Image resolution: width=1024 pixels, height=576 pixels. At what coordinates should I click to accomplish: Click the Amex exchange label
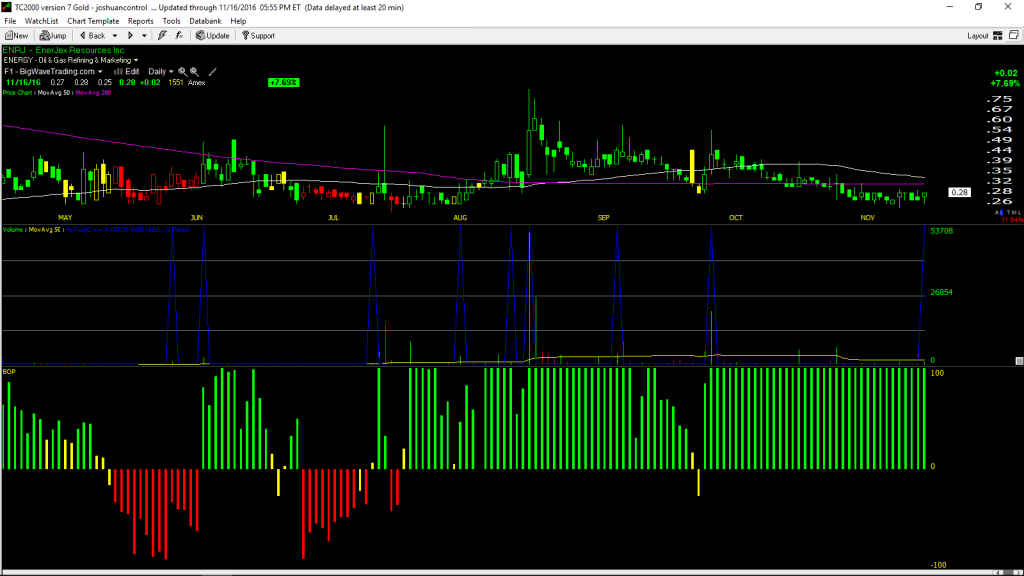click(197, 83)
